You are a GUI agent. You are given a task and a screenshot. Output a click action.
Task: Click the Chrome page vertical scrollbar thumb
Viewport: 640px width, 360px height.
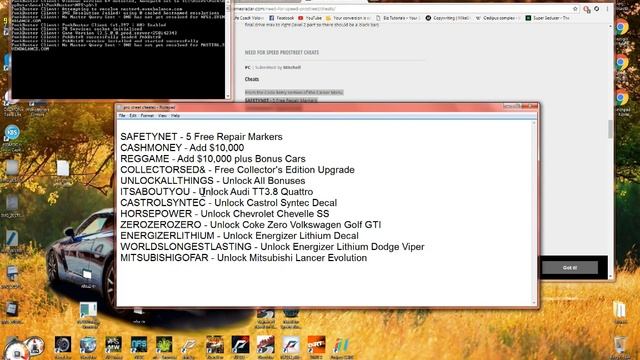click(610, 129)
